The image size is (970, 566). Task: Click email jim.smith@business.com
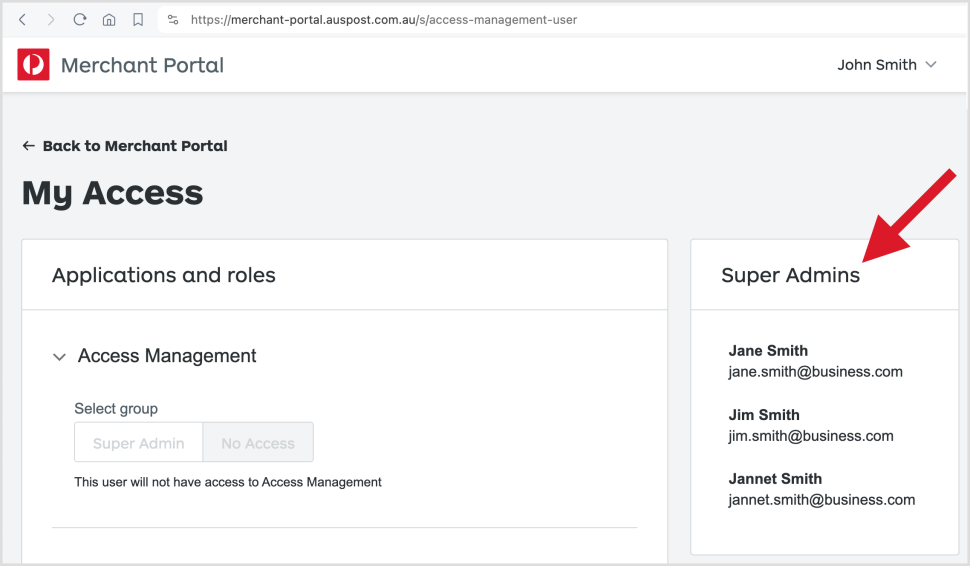(x=811, y=436)
